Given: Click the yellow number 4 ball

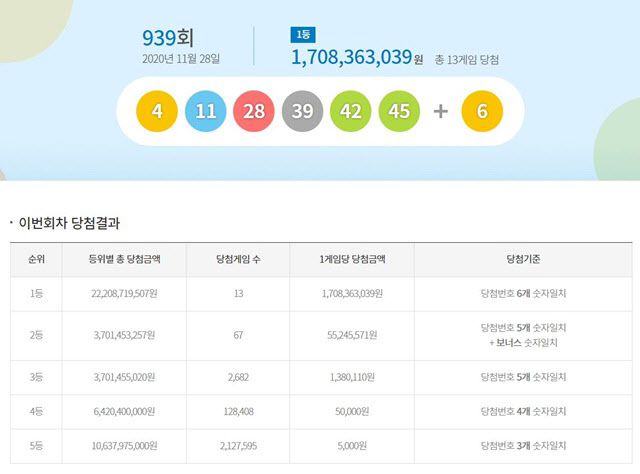Looking at the screenshot, I should [157, 111].
